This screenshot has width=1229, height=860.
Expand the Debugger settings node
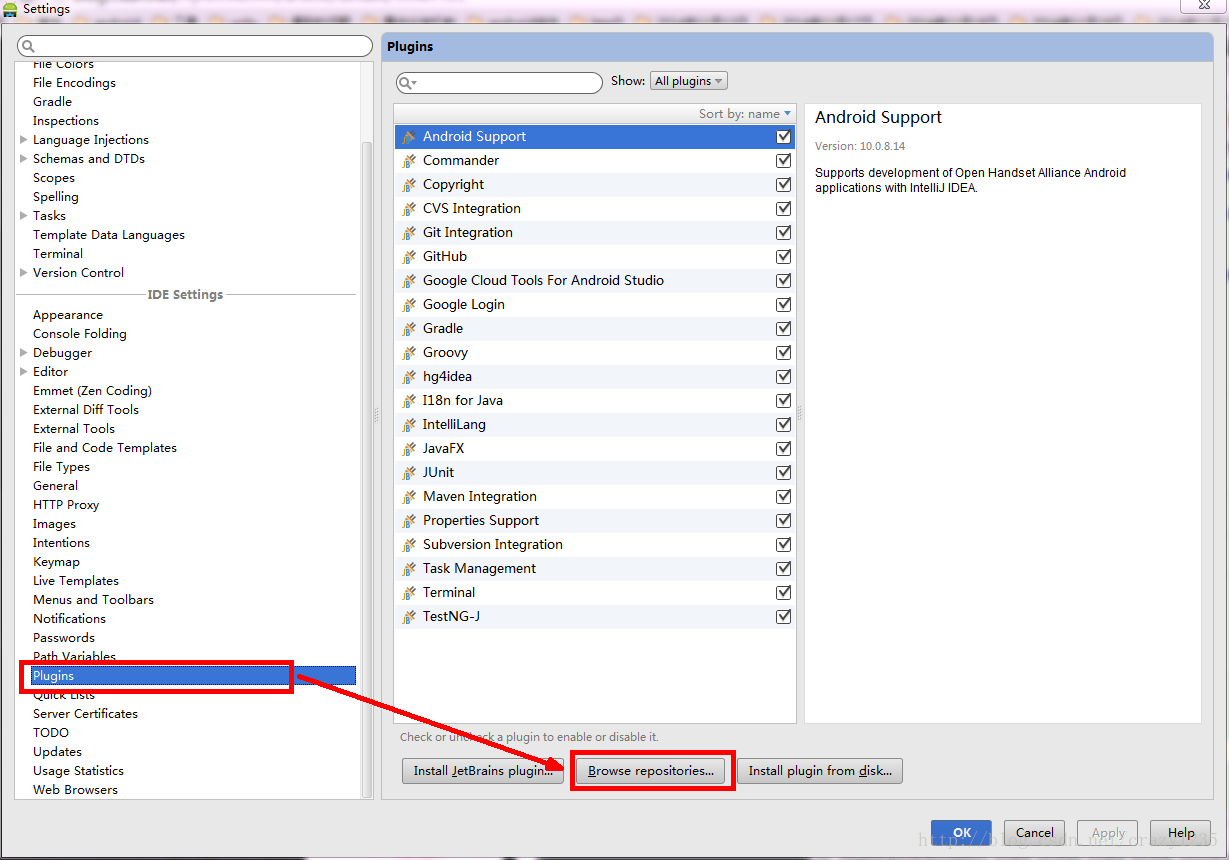pos(24,353)
